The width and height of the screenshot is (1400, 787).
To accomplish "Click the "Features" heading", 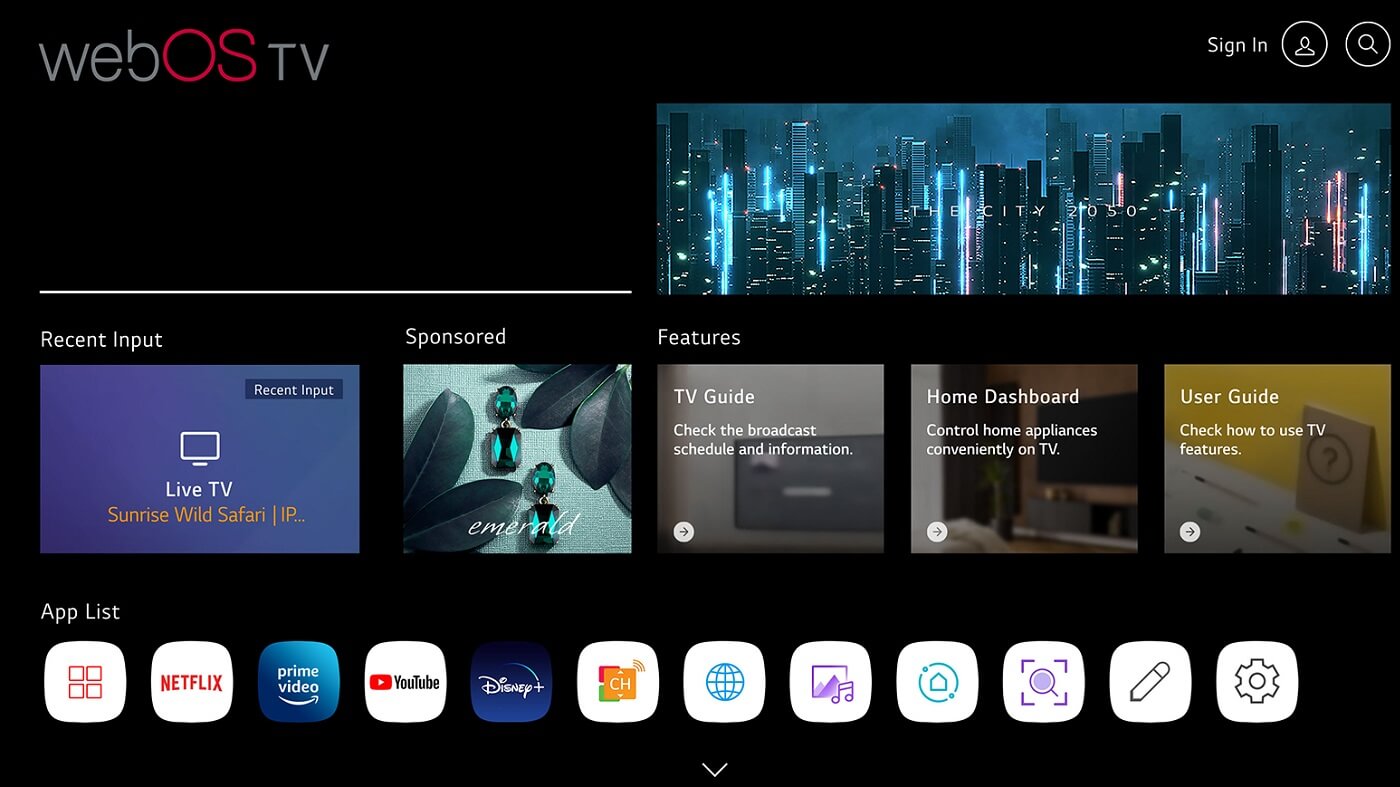I will [x=699, y=337].
